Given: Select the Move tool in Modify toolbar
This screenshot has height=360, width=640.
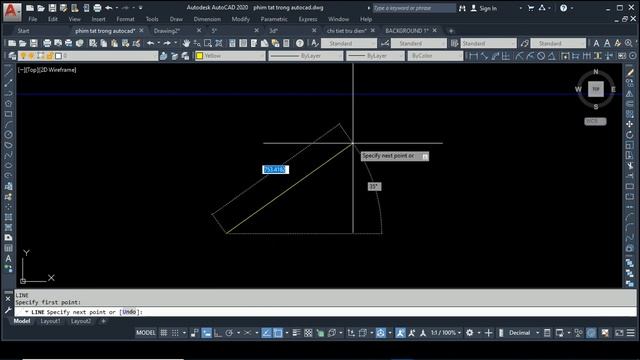Looking at the screenshot, I should 630,124.
